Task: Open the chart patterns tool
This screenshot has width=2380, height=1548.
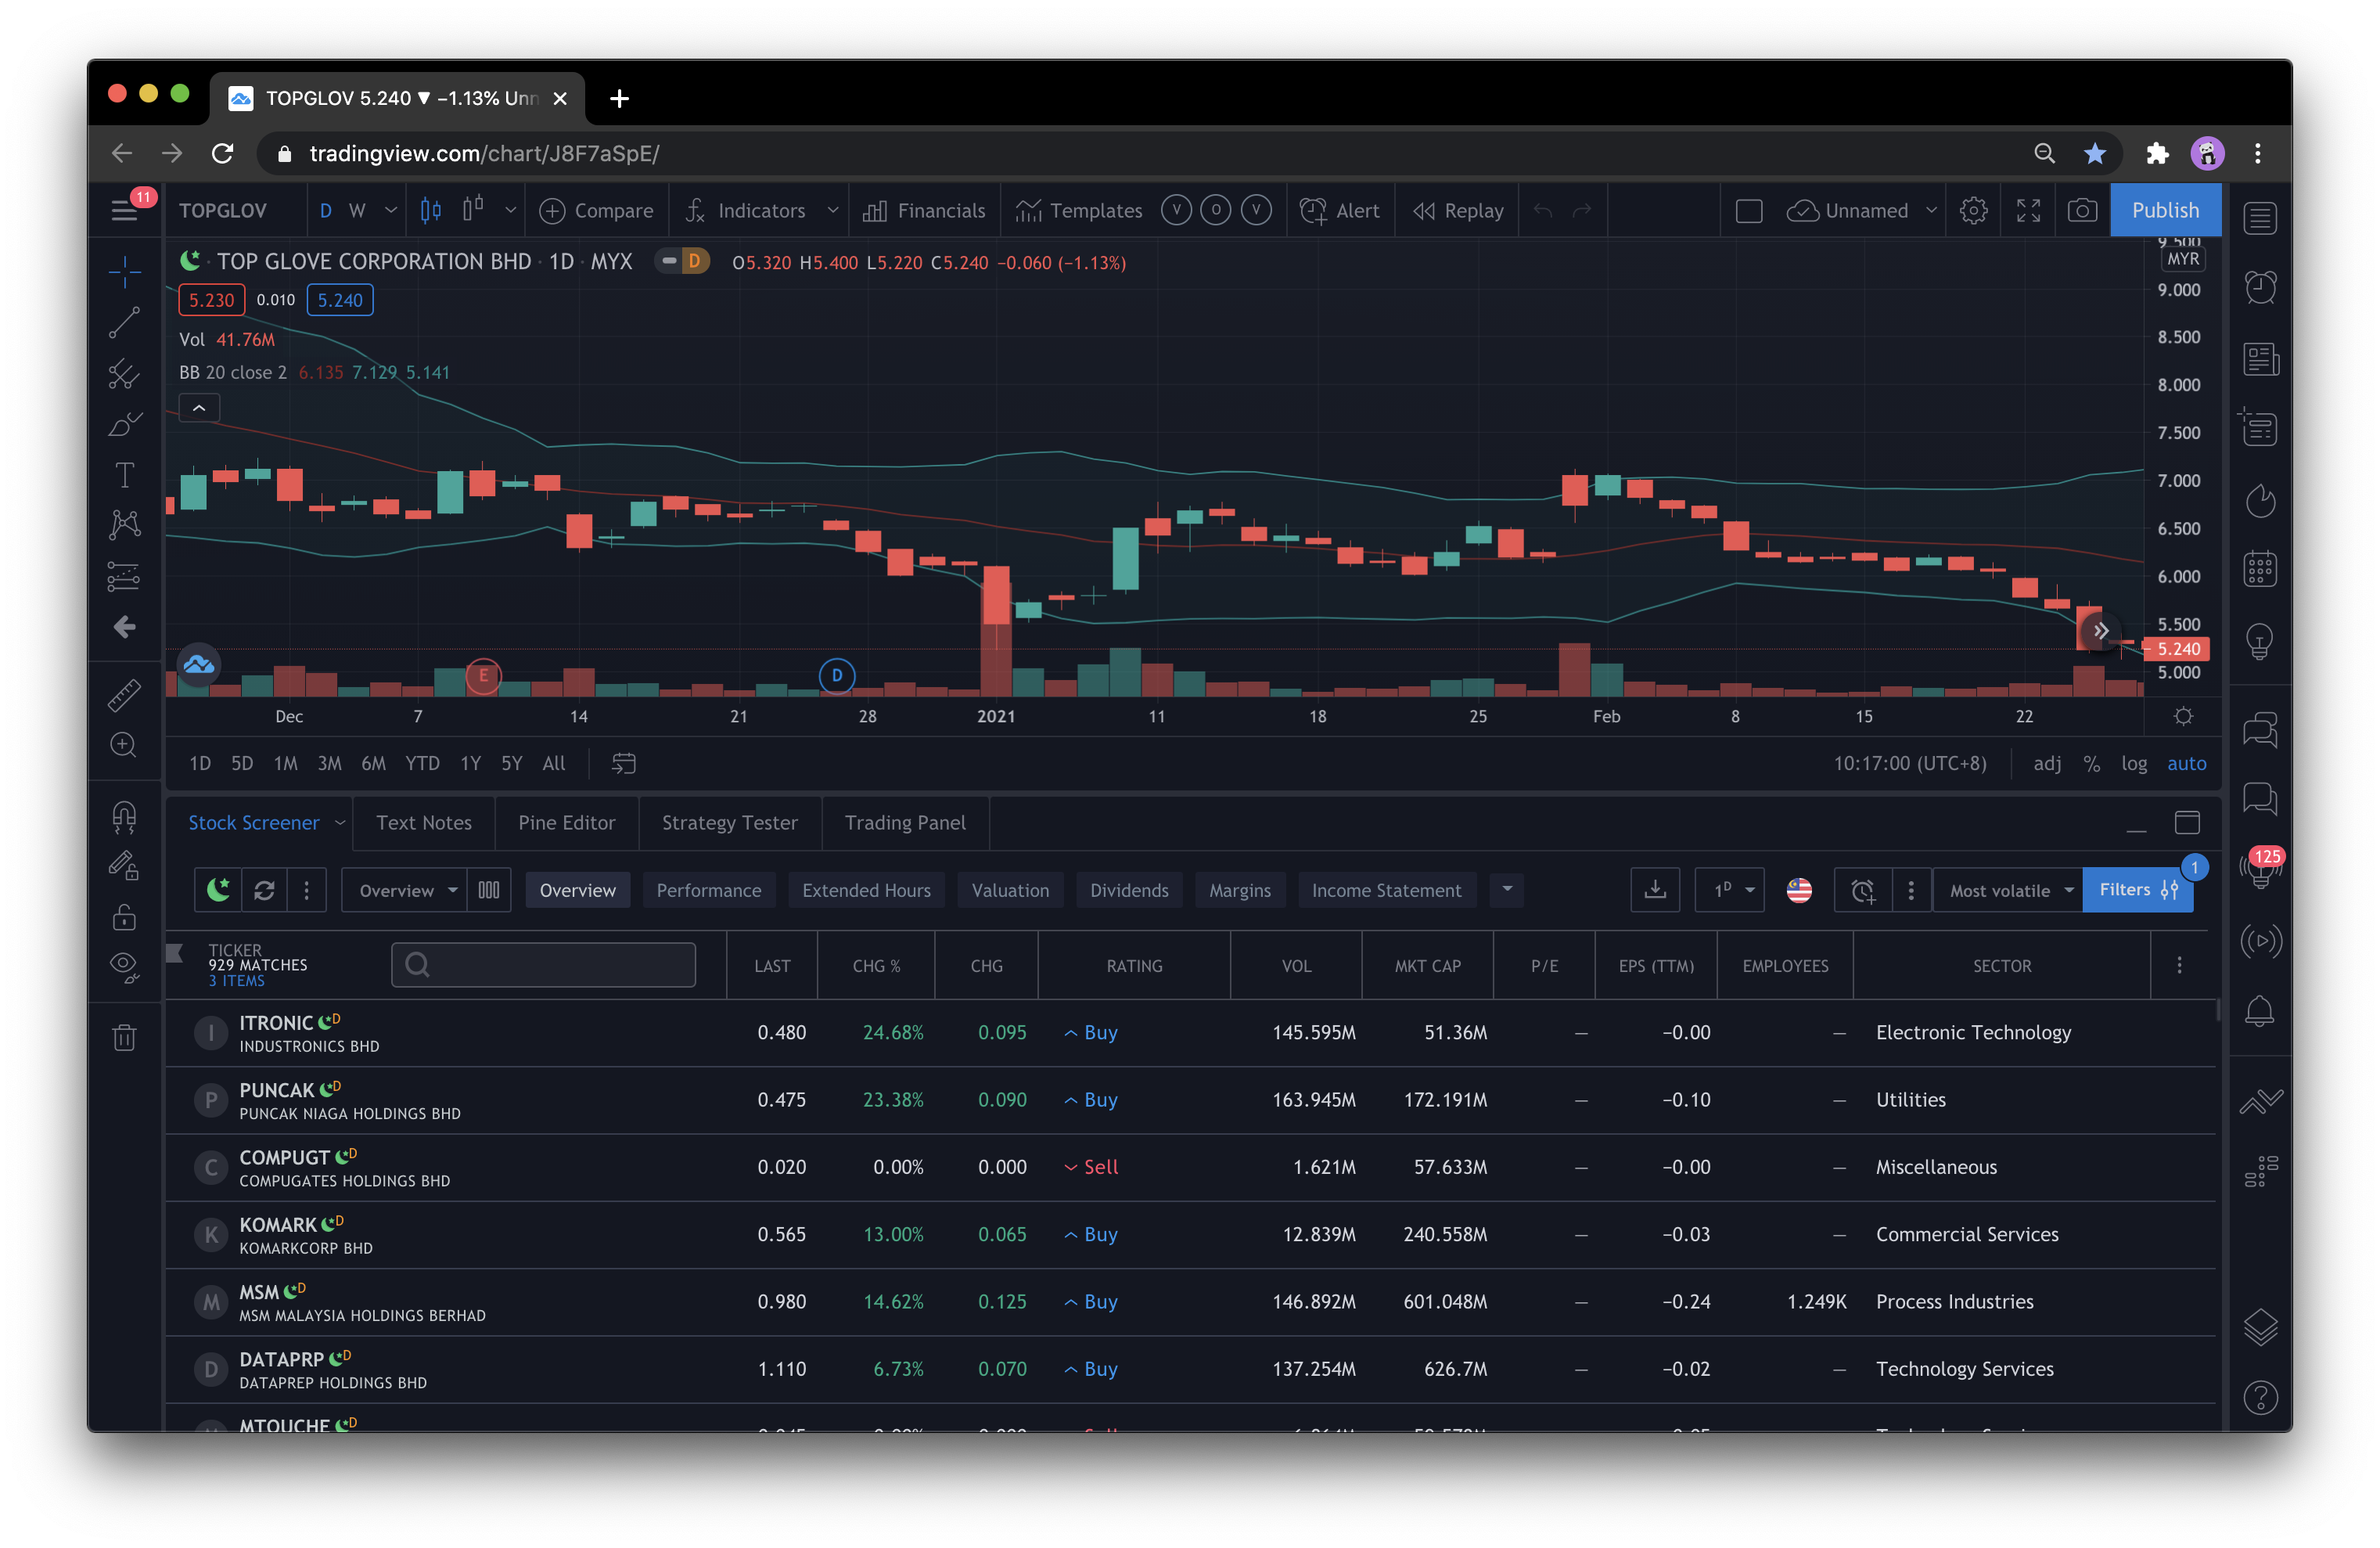Action: click(x=124, y=525)
